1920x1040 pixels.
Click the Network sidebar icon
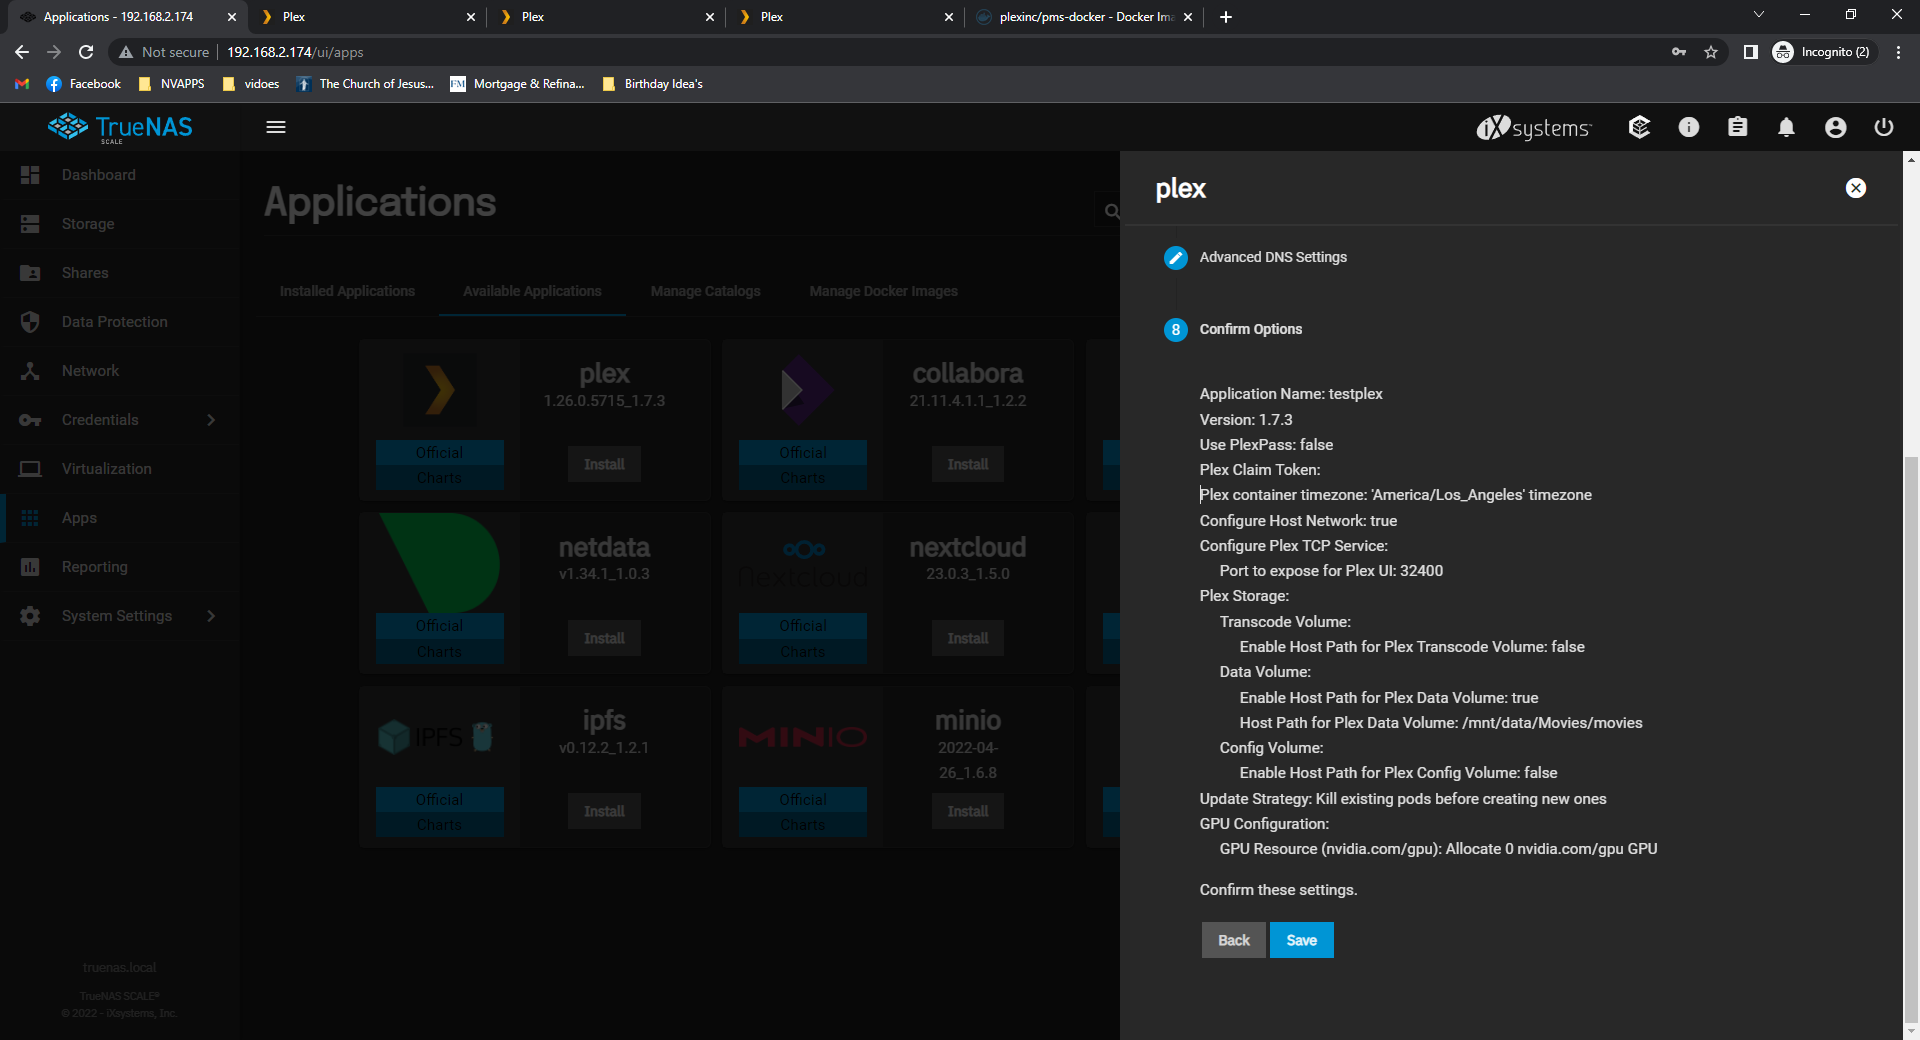[30, 371]
